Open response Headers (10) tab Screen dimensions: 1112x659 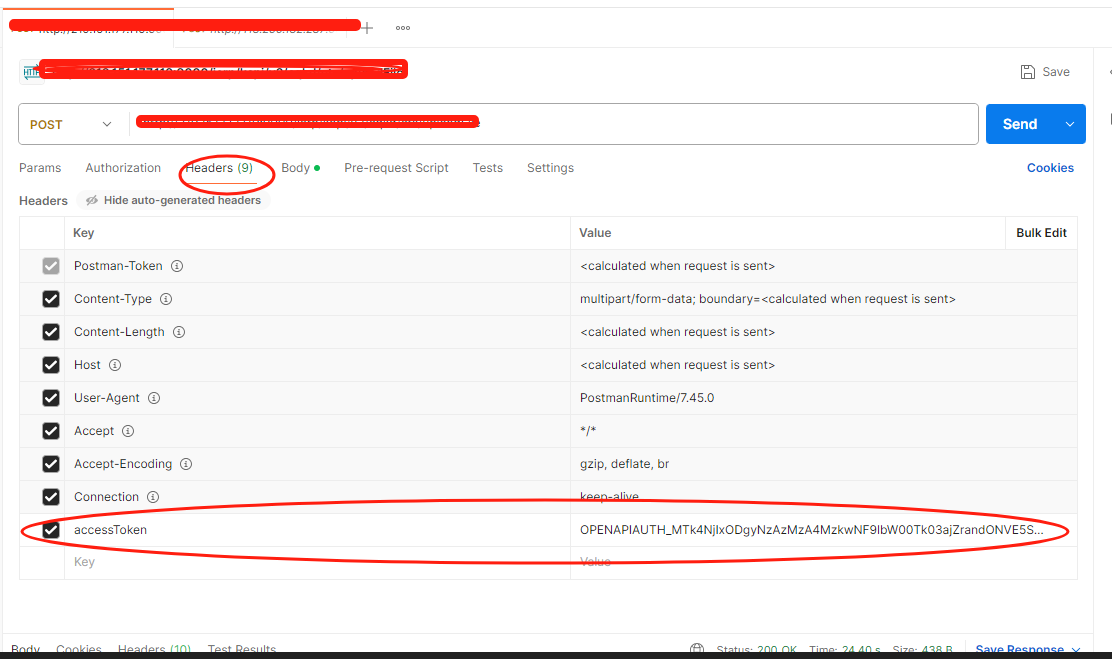click(155, 649)
